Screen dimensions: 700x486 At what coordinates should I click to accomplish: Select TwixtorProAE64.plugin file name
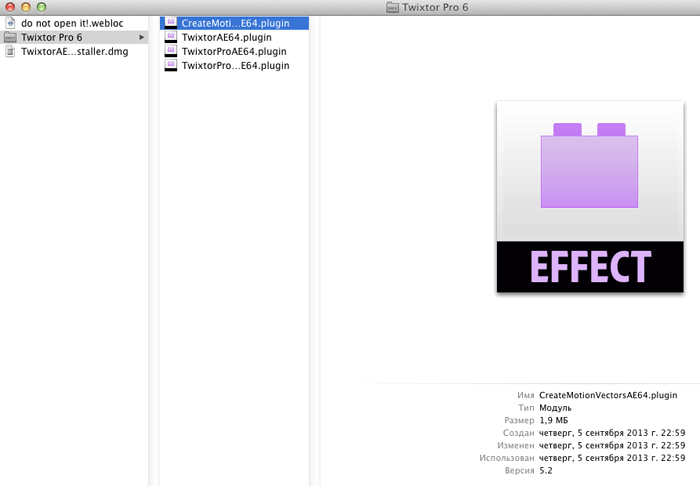point(234,51)
